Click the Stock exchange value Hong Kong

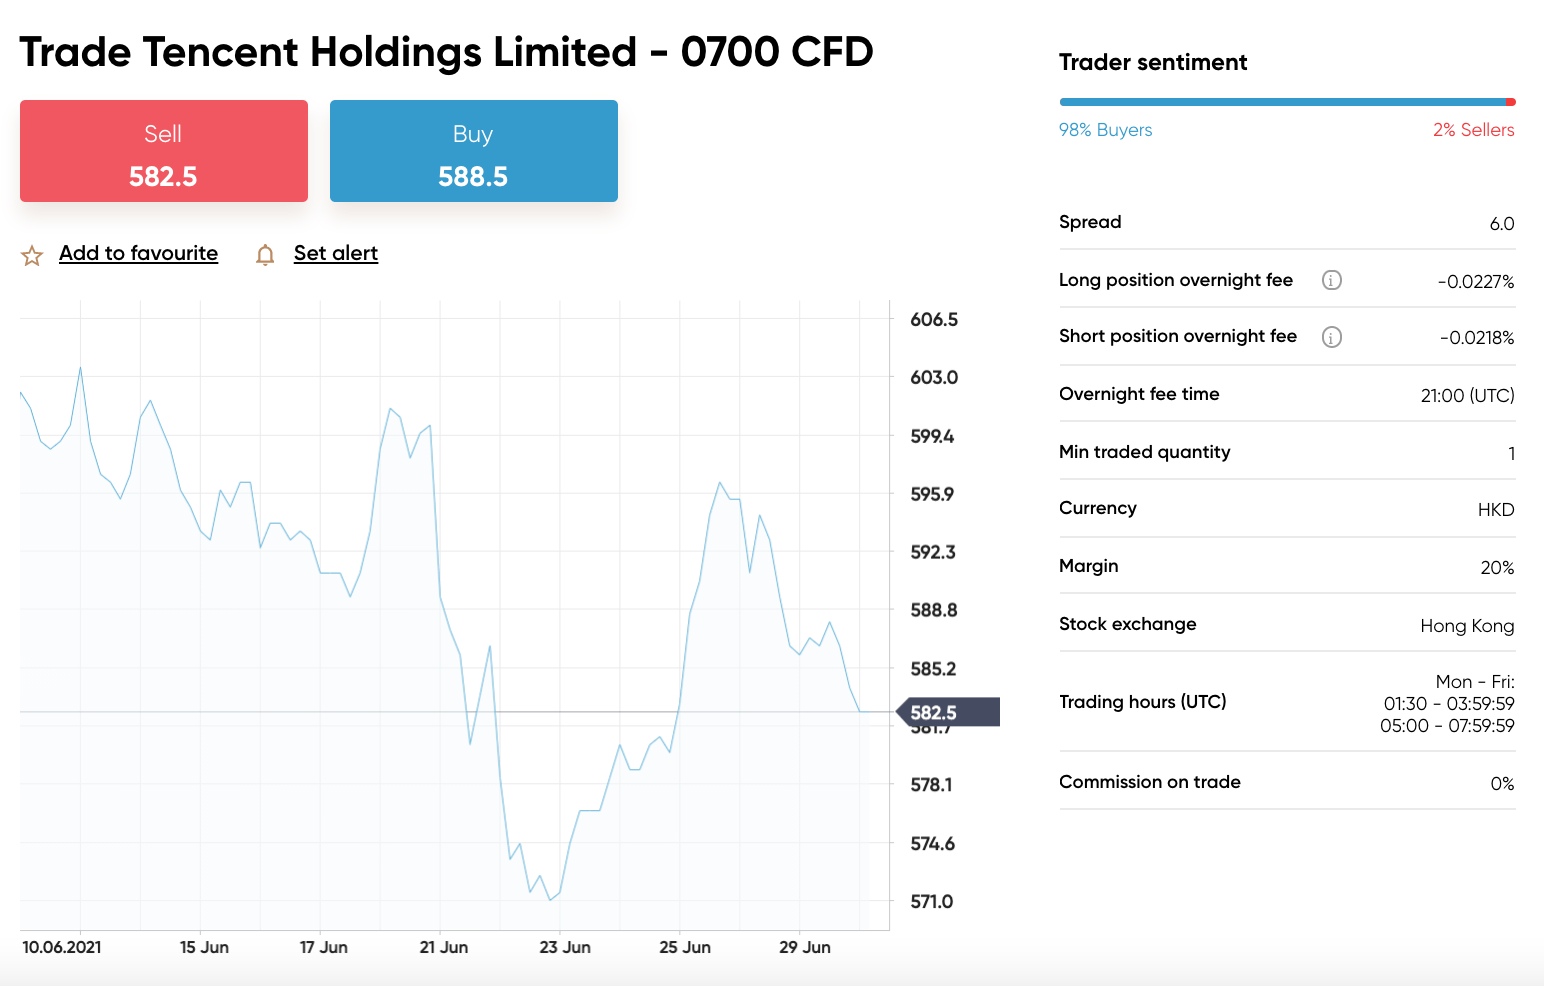coord(1467,626)
